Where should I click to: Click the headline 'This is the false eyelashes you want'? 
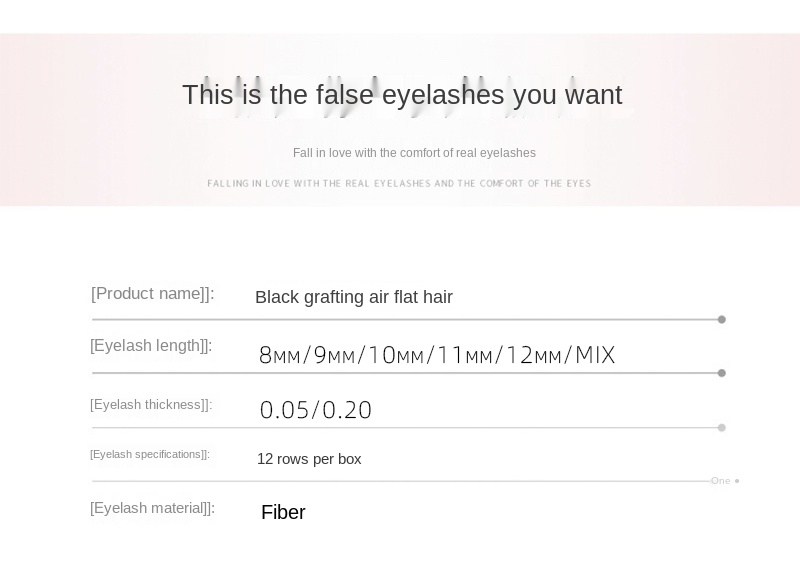click(402, 95)
